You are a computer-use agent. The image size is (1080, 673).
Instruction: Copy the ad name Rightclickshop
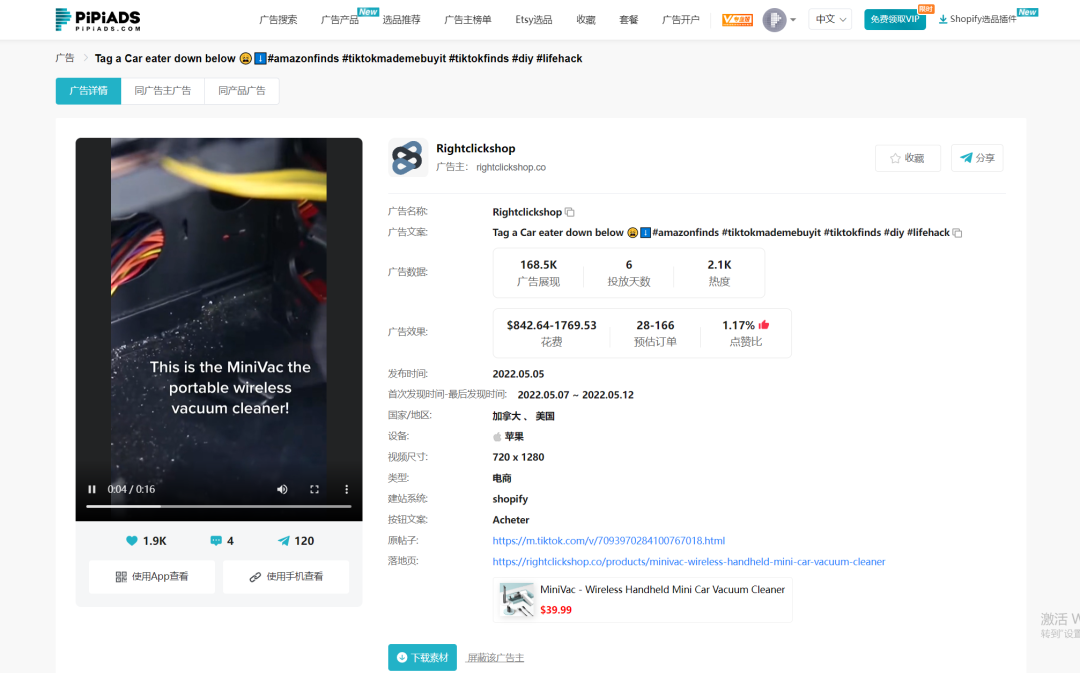[570, 212]
